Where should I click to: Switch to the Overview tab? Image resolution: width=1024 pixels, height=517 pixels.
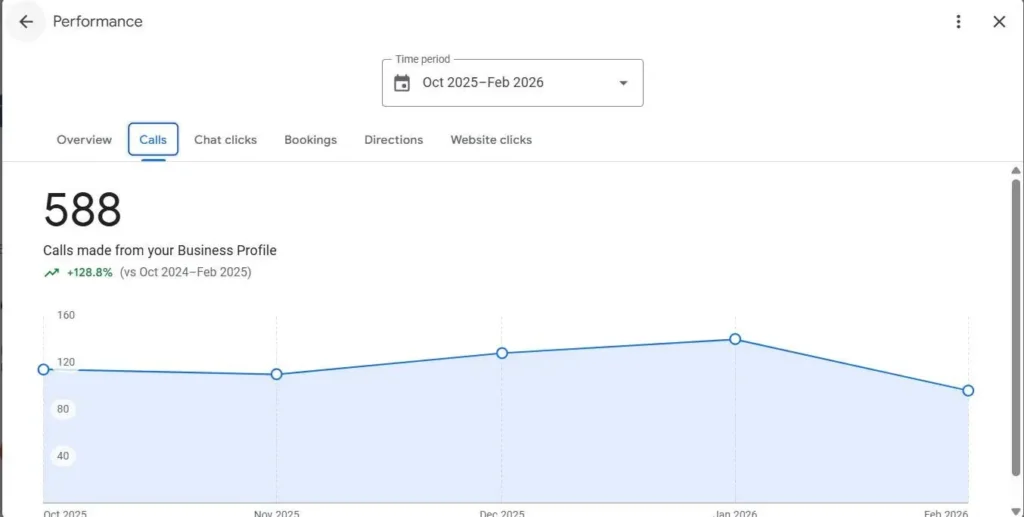(84, 140)
